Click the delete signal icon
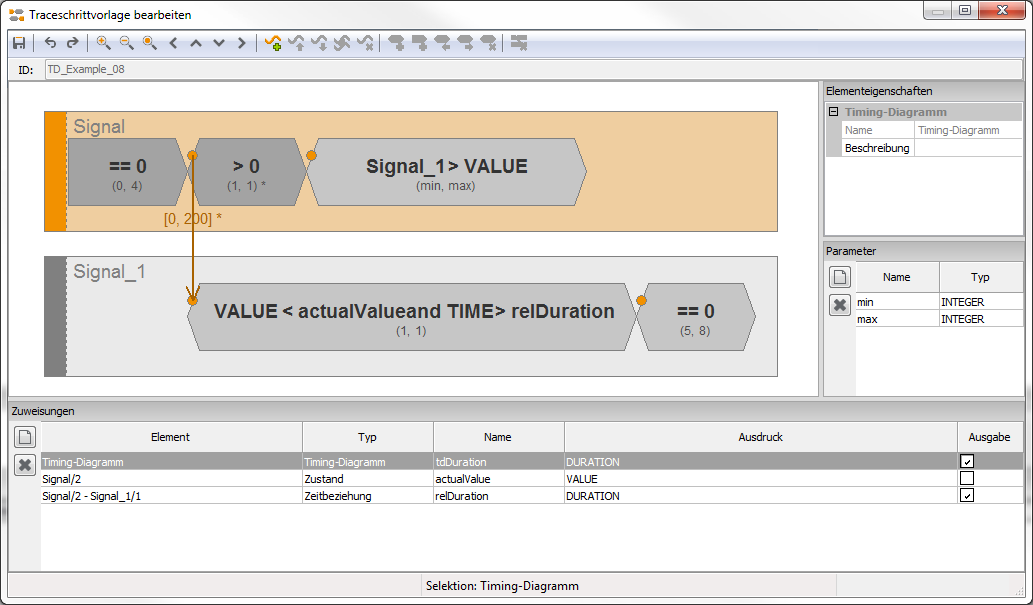 365,43
